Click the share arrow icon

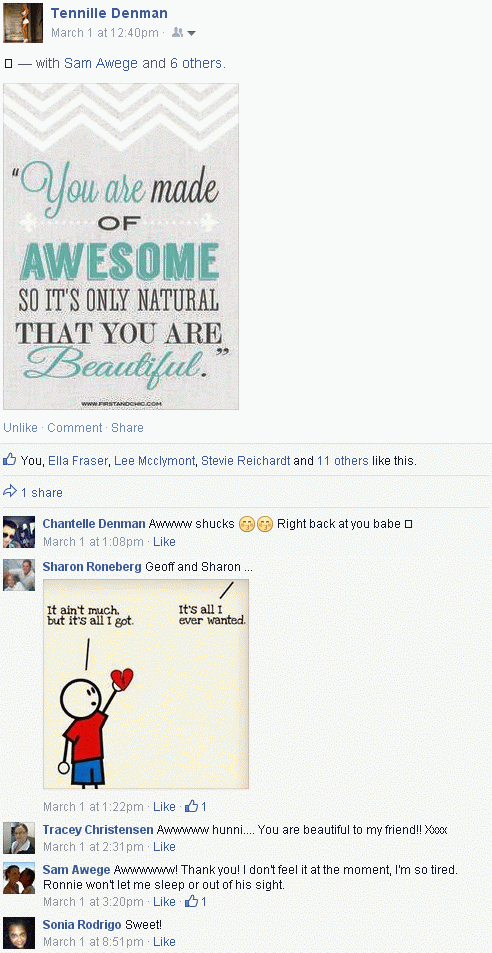tap(9, 492)
